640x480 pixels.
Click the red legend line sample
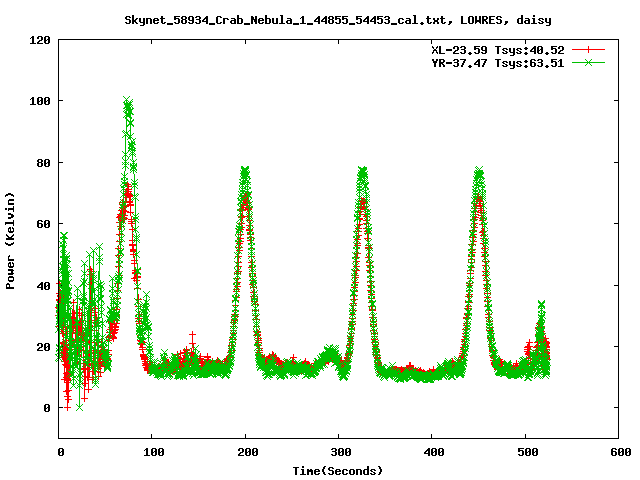click(588, 50)
